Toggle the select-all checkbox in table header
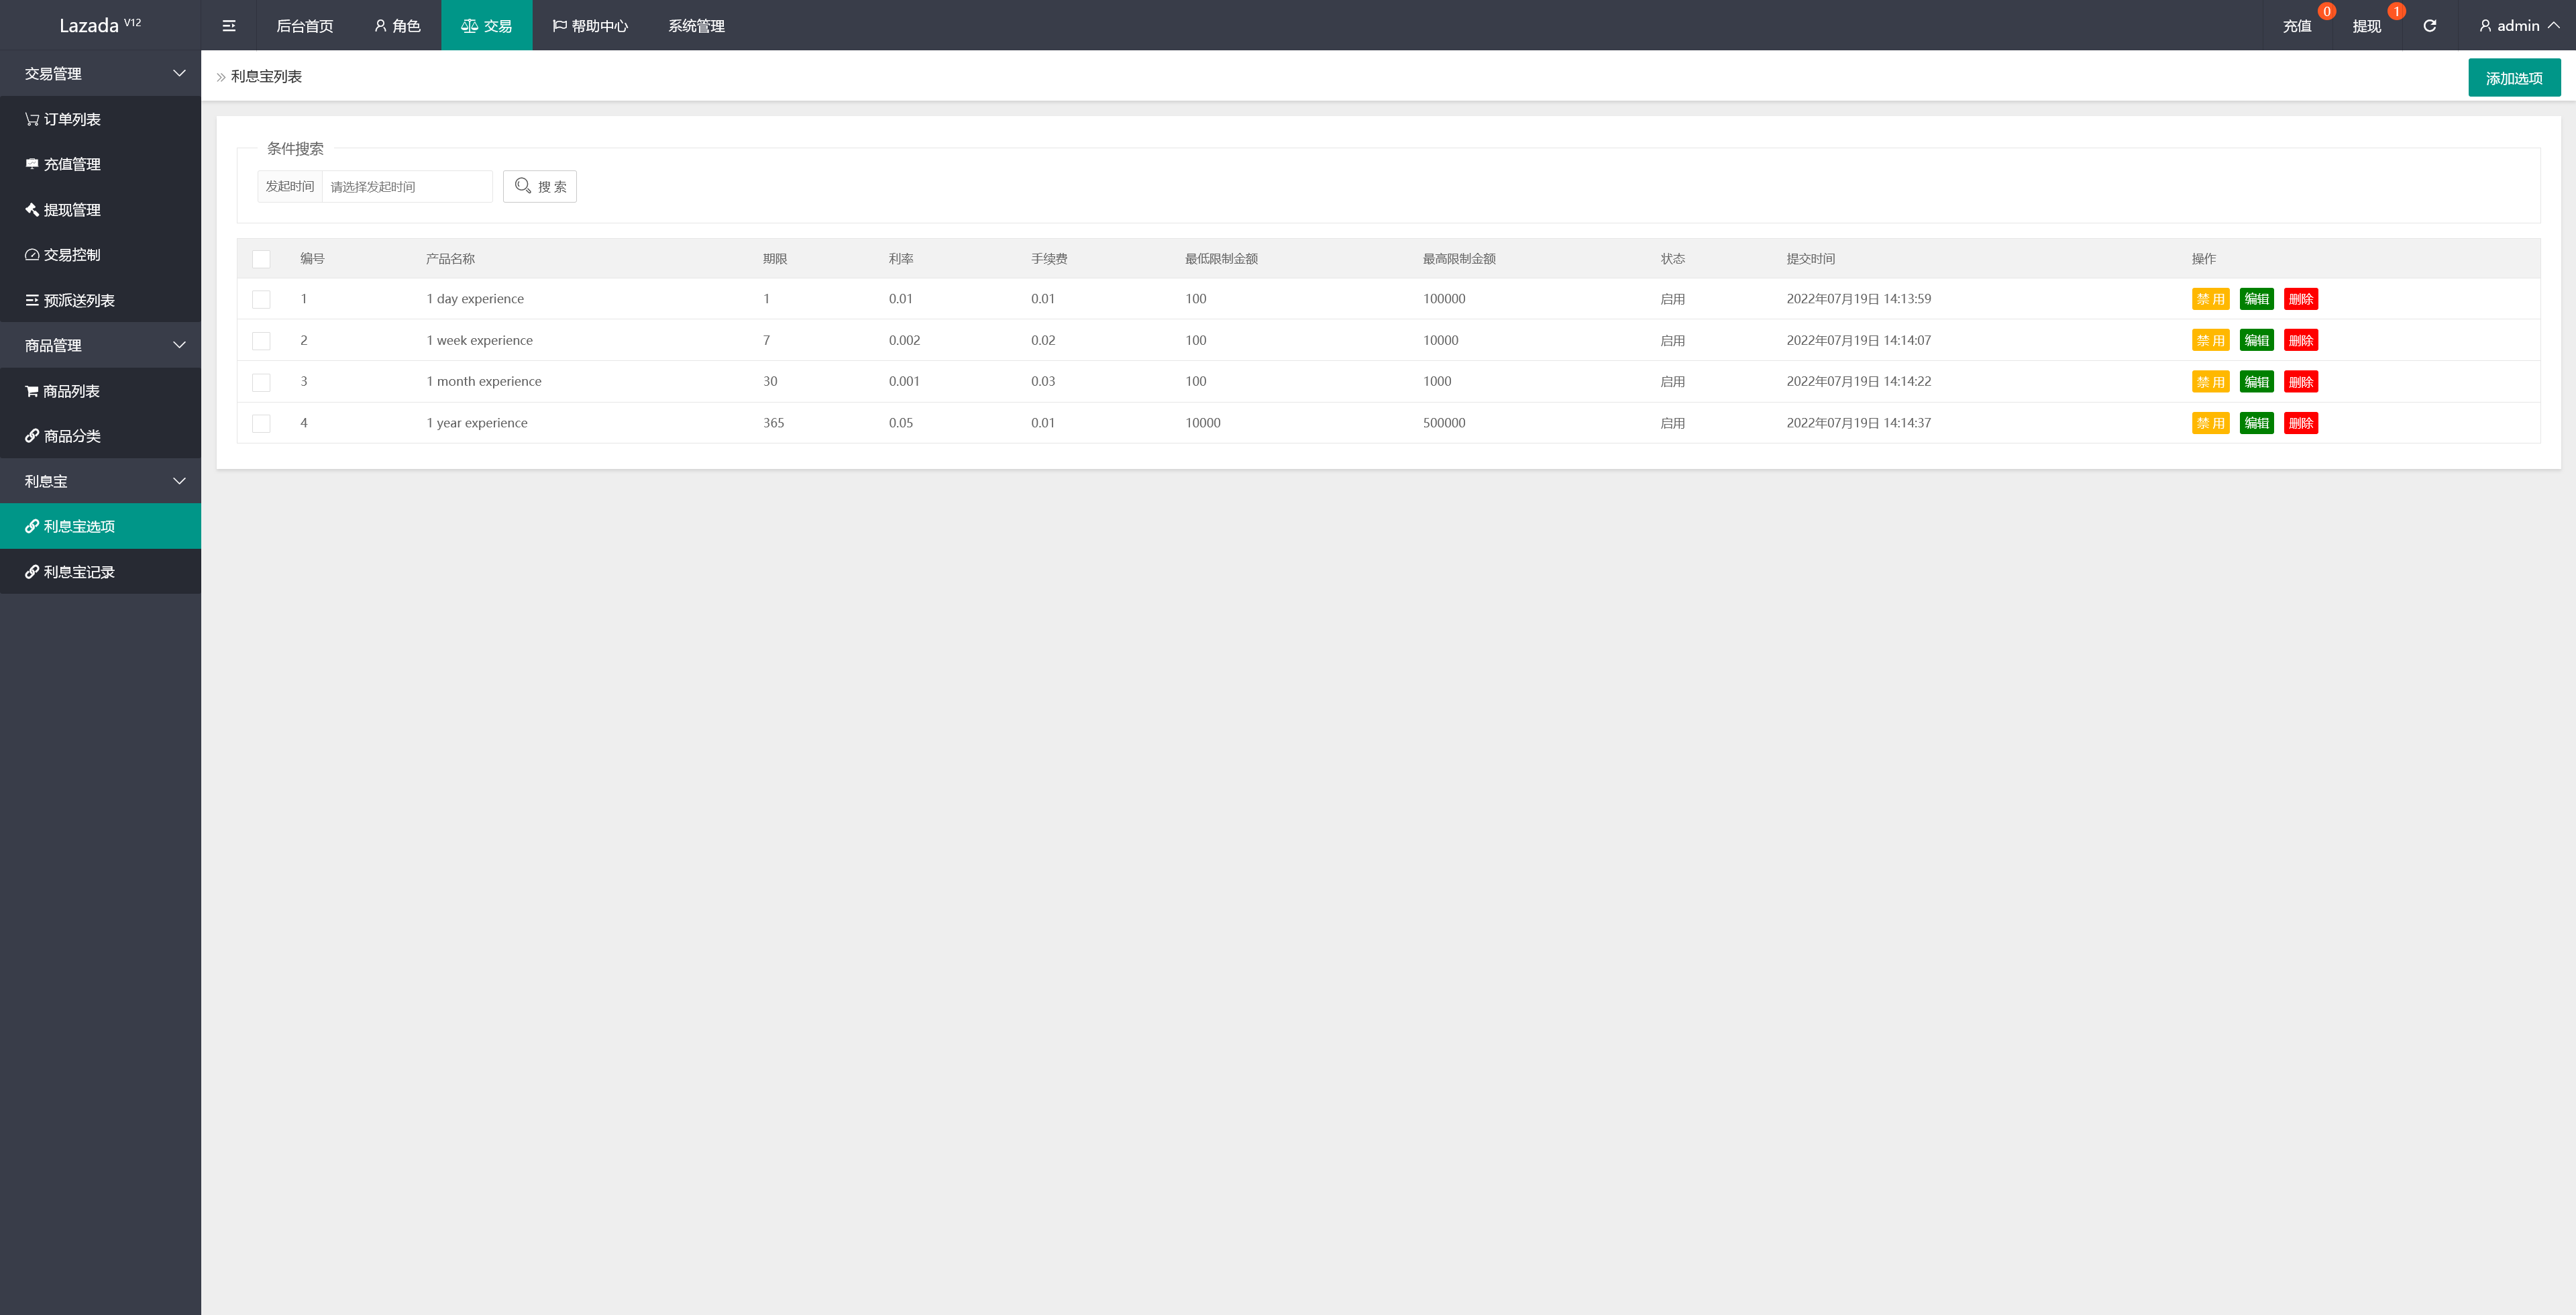 (261, 259)
